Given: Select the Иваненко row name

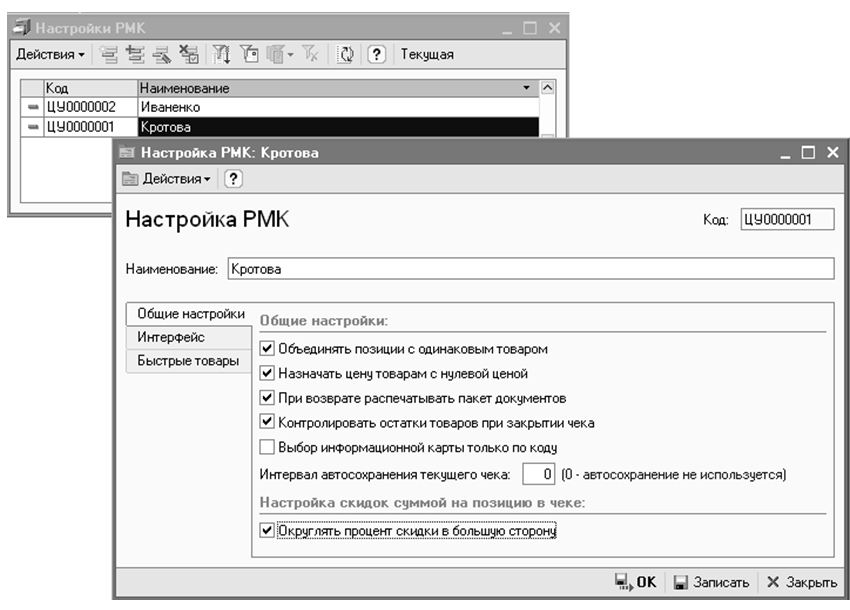Looking at the screenshot, I should [x=338, y=107].
